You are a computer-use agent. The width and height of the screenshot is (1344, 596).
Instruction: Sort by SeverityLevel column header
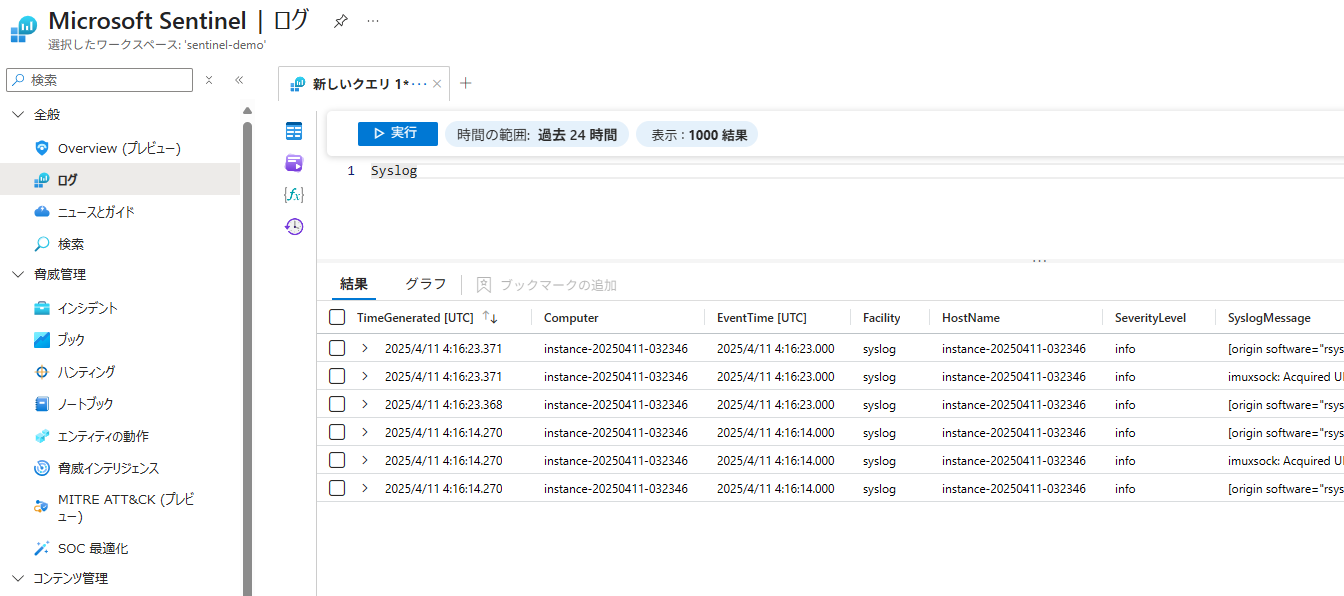(1151, 318)
